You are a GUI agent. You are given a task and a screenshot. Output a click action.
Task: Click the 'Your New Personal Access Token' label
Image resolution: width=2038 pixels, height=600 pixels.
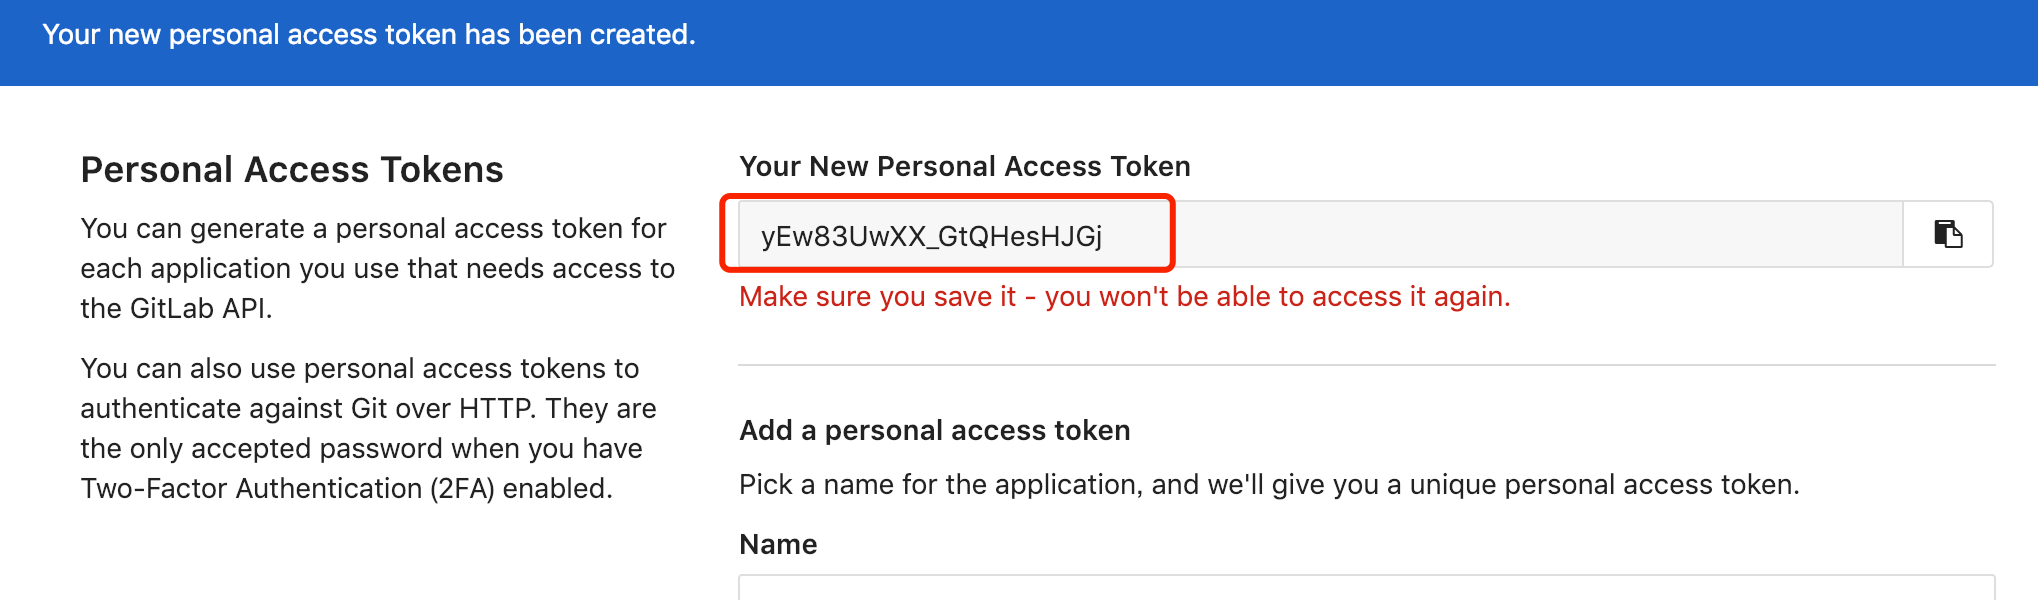coord(964,166)
